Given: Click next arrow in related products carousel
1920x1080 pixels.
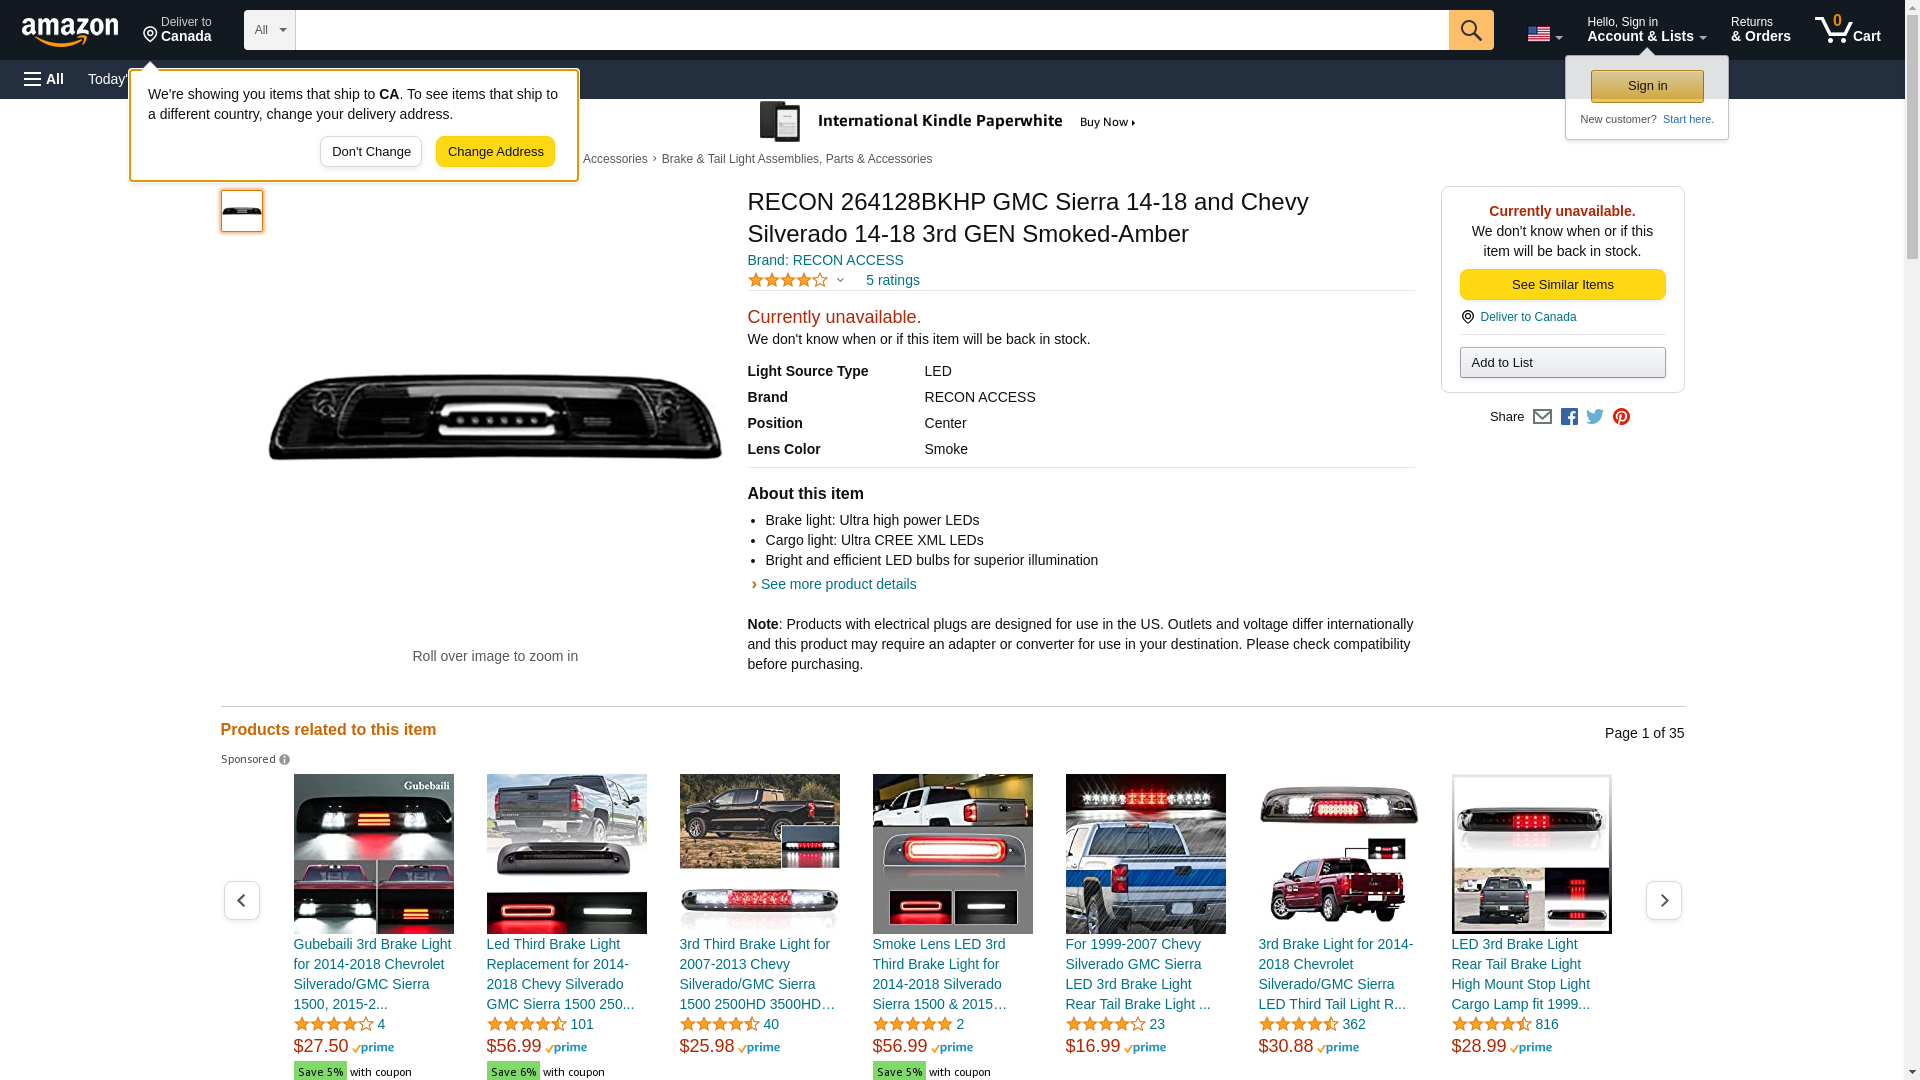Looking at the screenshot, I should (1663, 901).
